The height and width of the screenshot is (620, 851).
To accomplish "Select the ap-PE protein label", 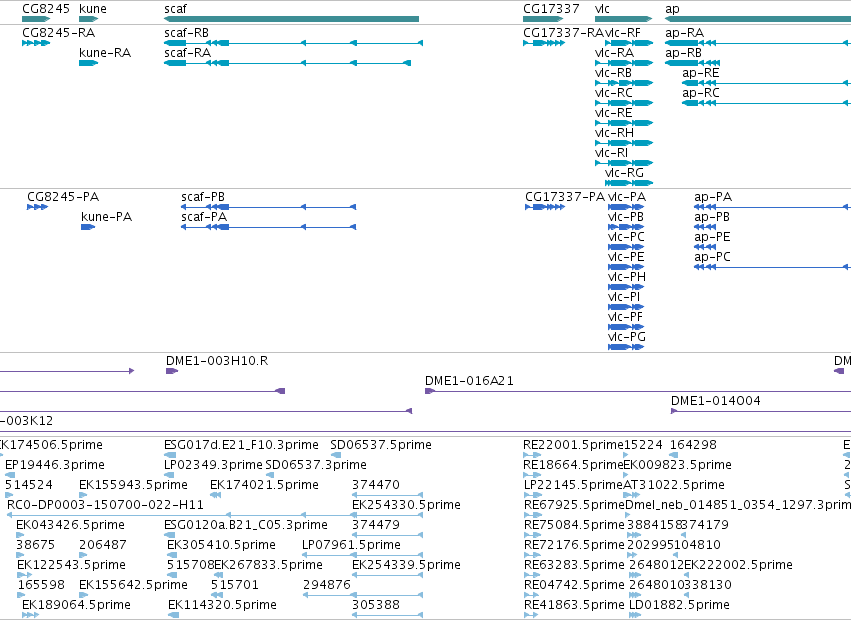I will tap(712, 237).
